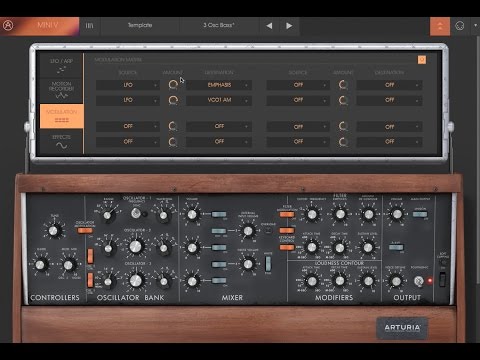The height and width of the screenshot is (360, 480).
Task: Open the Template preset type dropdown
Action: 140,25
